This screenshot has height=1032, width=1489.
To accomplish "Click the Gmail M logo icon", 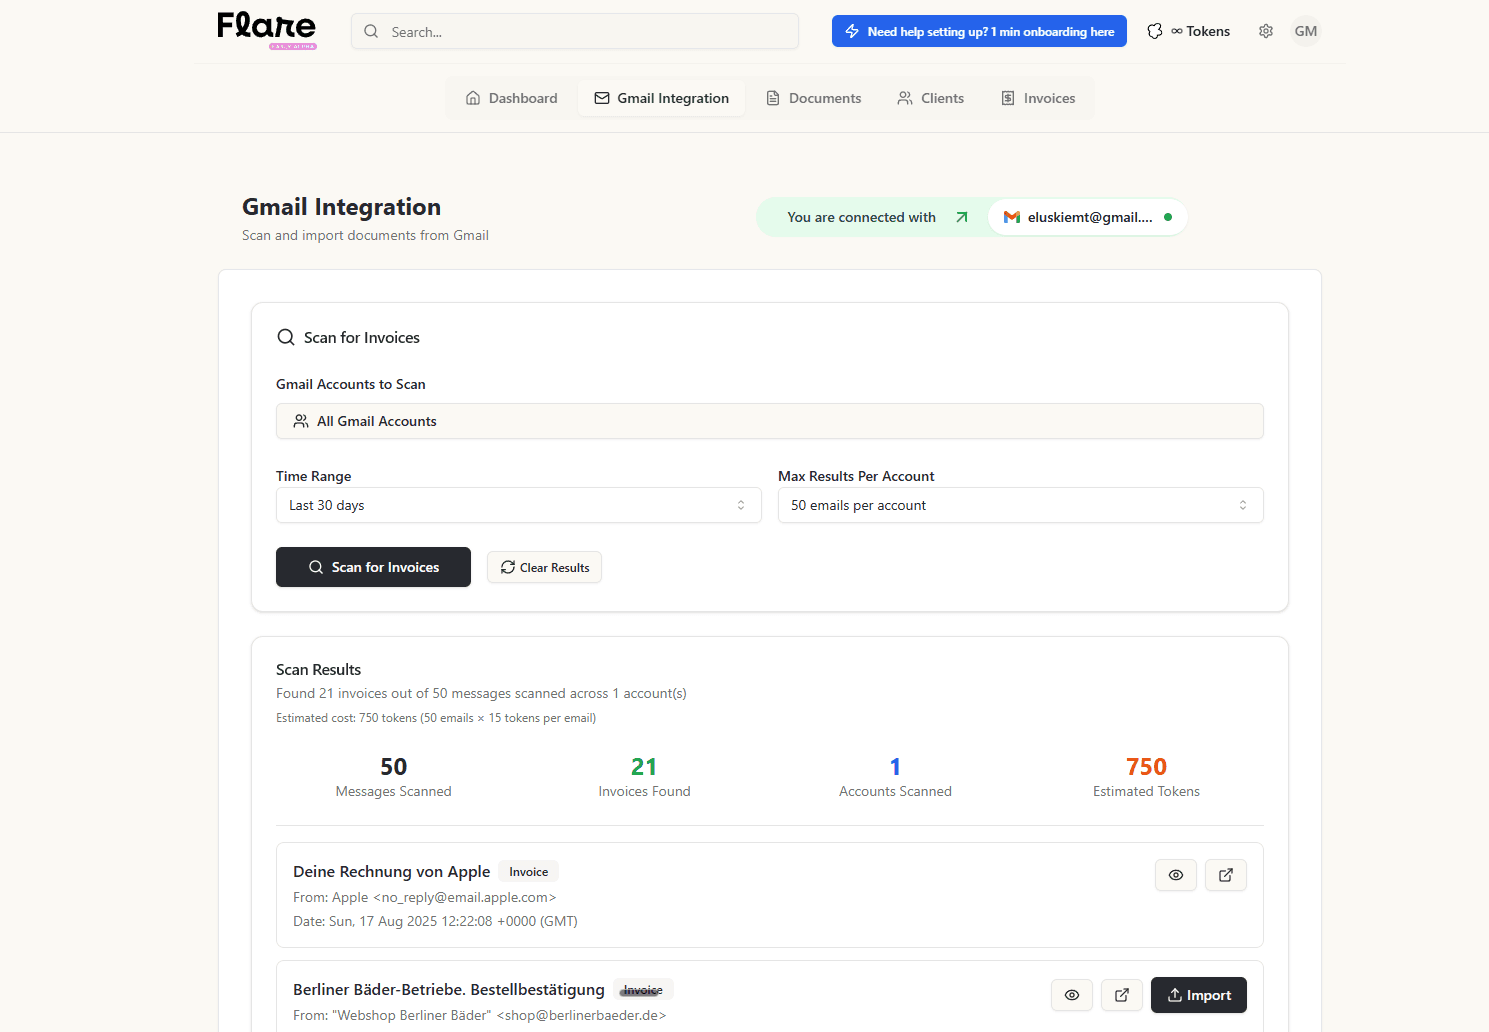I will pyautogui.click(x=1012, y=217).
